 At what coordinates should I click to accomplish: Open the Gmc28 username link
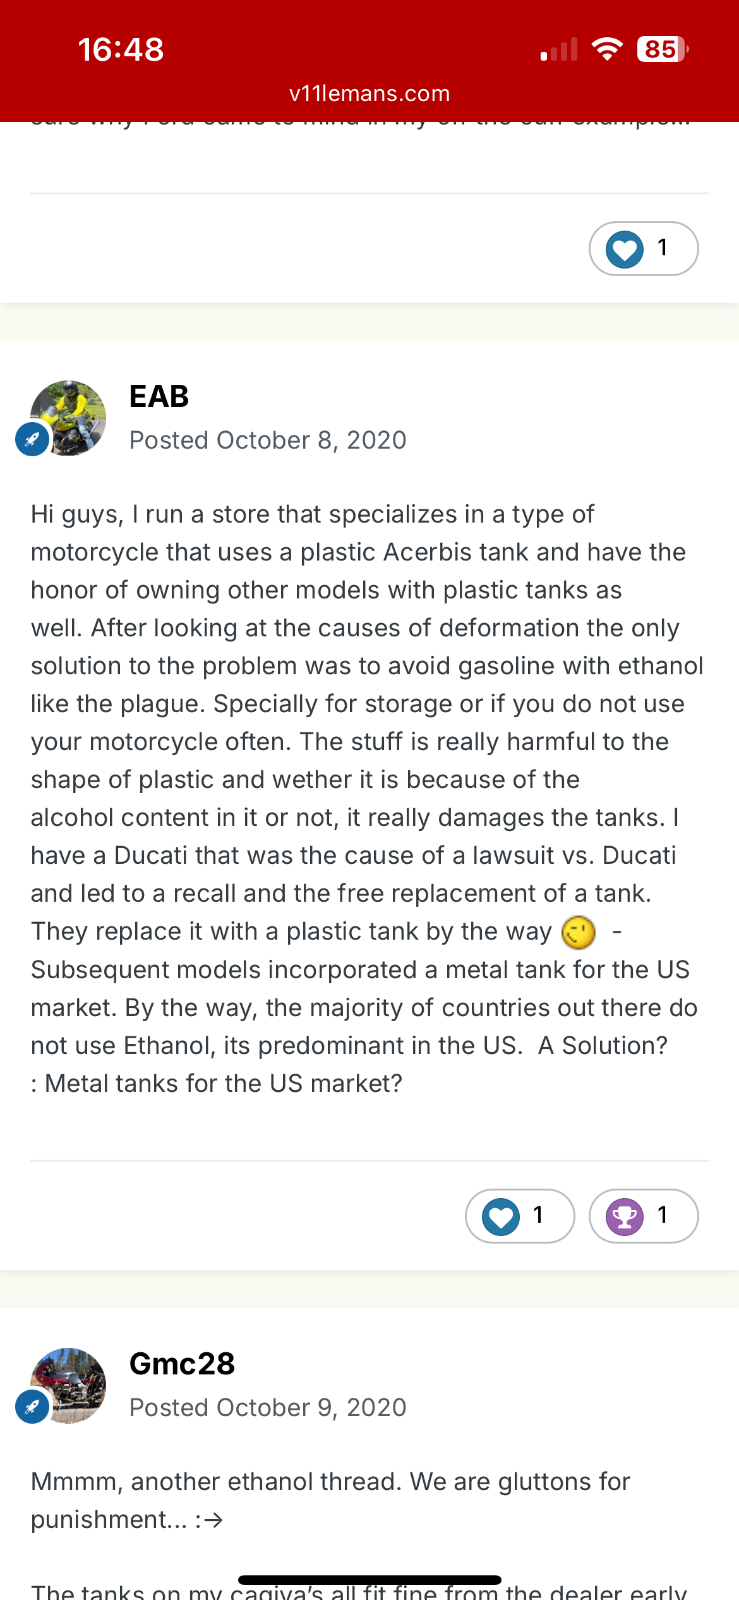pos(182,1364)
